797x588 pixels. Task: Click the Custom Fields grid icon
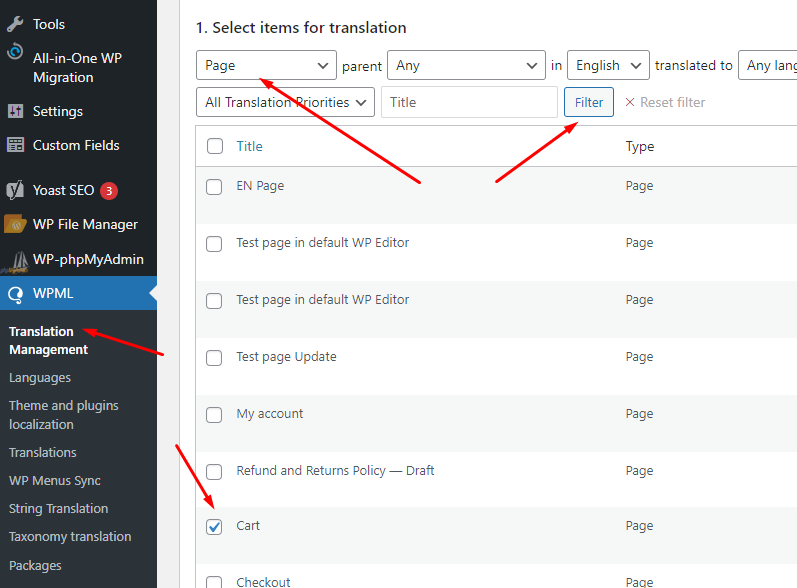coord(15,145)
